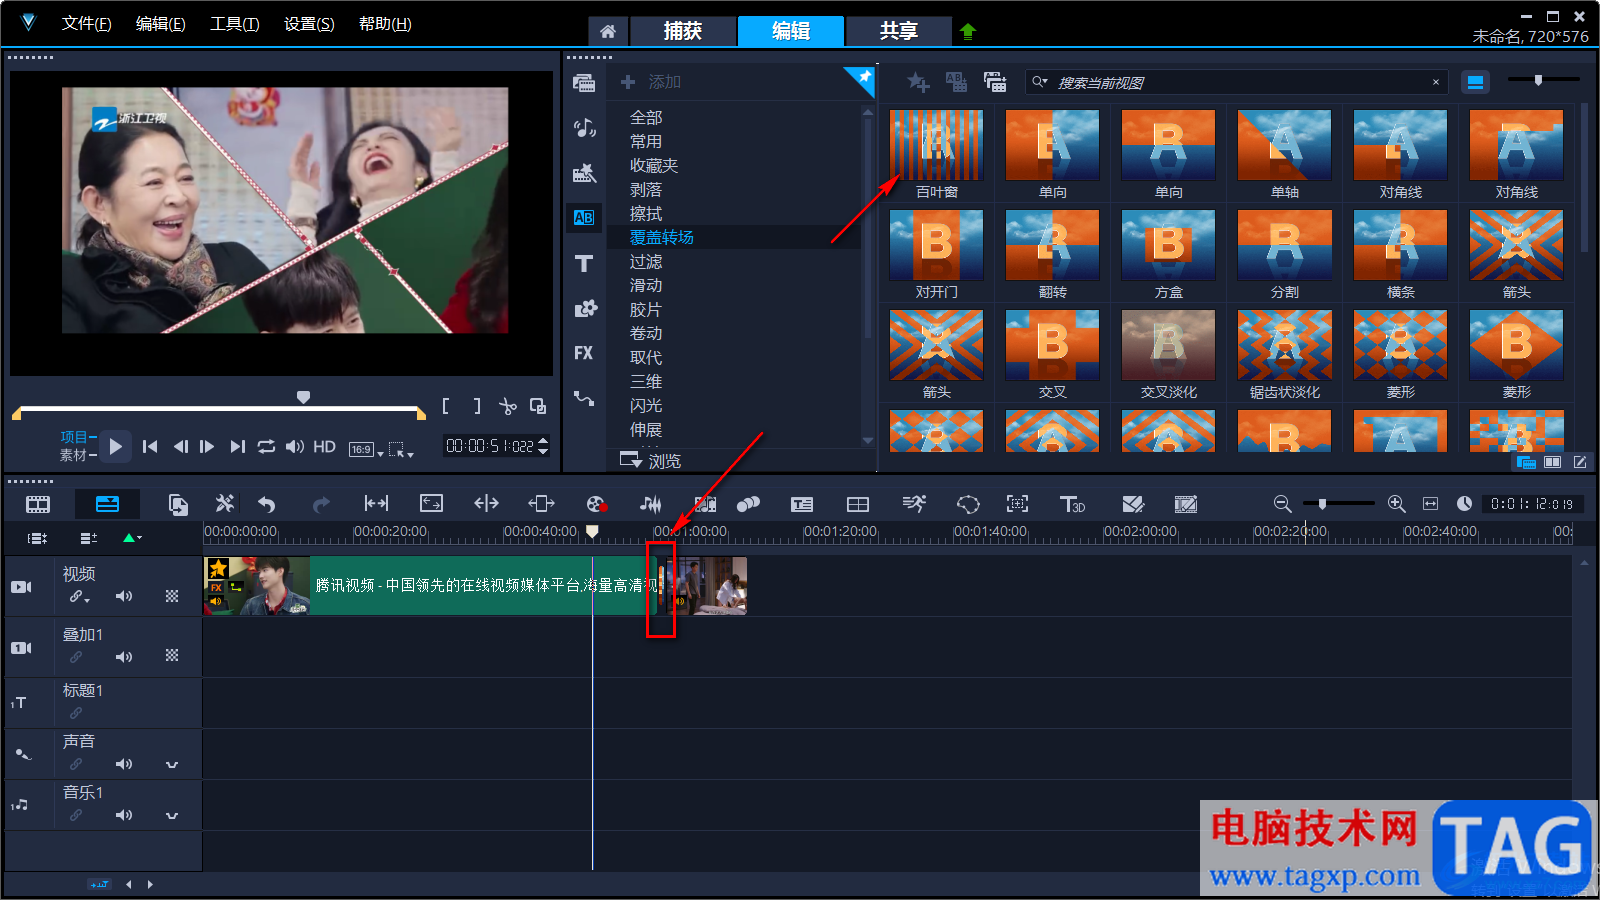
Task: Switch to the 共享 tab
Action: [x=899, y=31]
